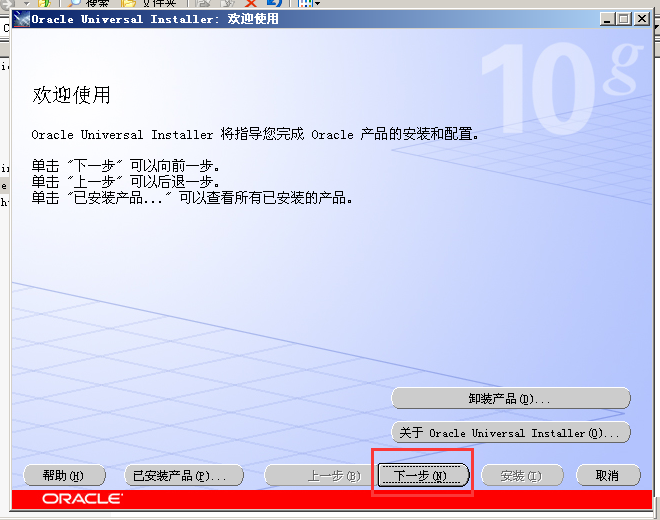This screenshot has height=520, width=660.
Task: View 已安装产品(P)... installed products
Action: coord(184,475)
